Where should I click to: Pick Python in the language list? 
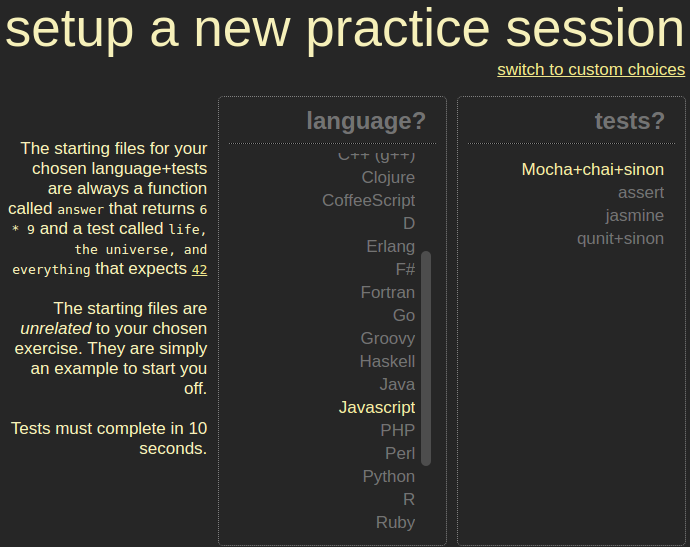(x=388, y=476)
